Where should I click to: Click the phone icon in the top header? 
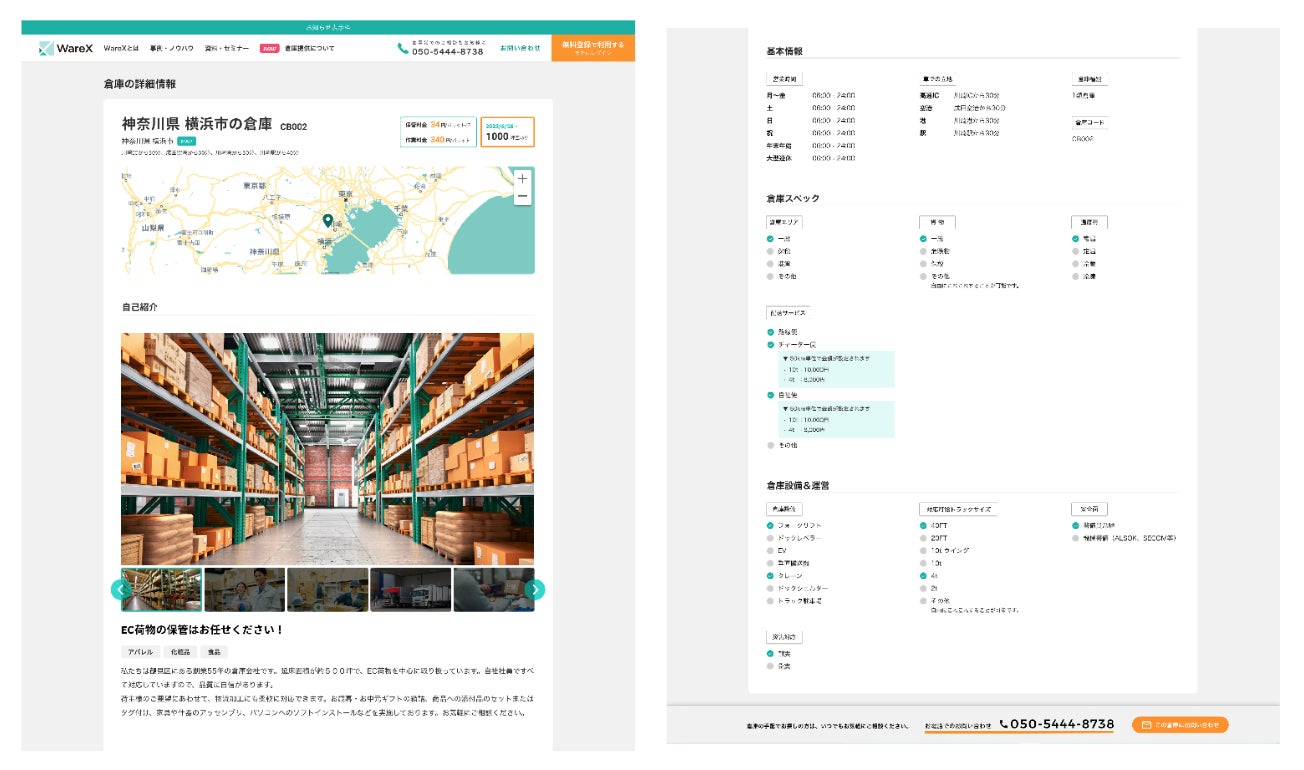pos(403,48)
